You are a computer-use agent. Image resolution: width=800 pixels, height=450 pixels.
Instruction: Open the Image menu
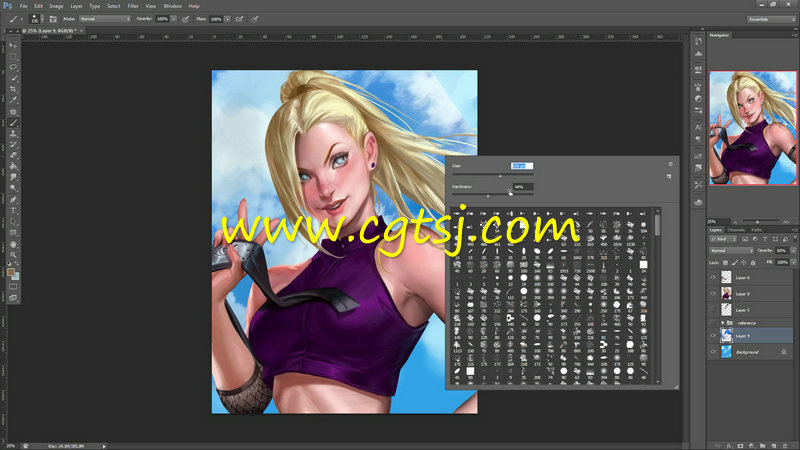point(56,6)
